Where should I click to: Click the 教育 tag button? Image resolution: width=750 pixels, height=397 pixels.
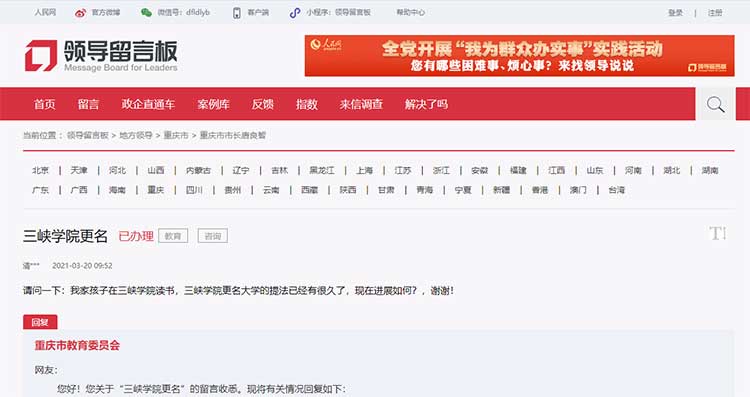click(x=173, y=236)
